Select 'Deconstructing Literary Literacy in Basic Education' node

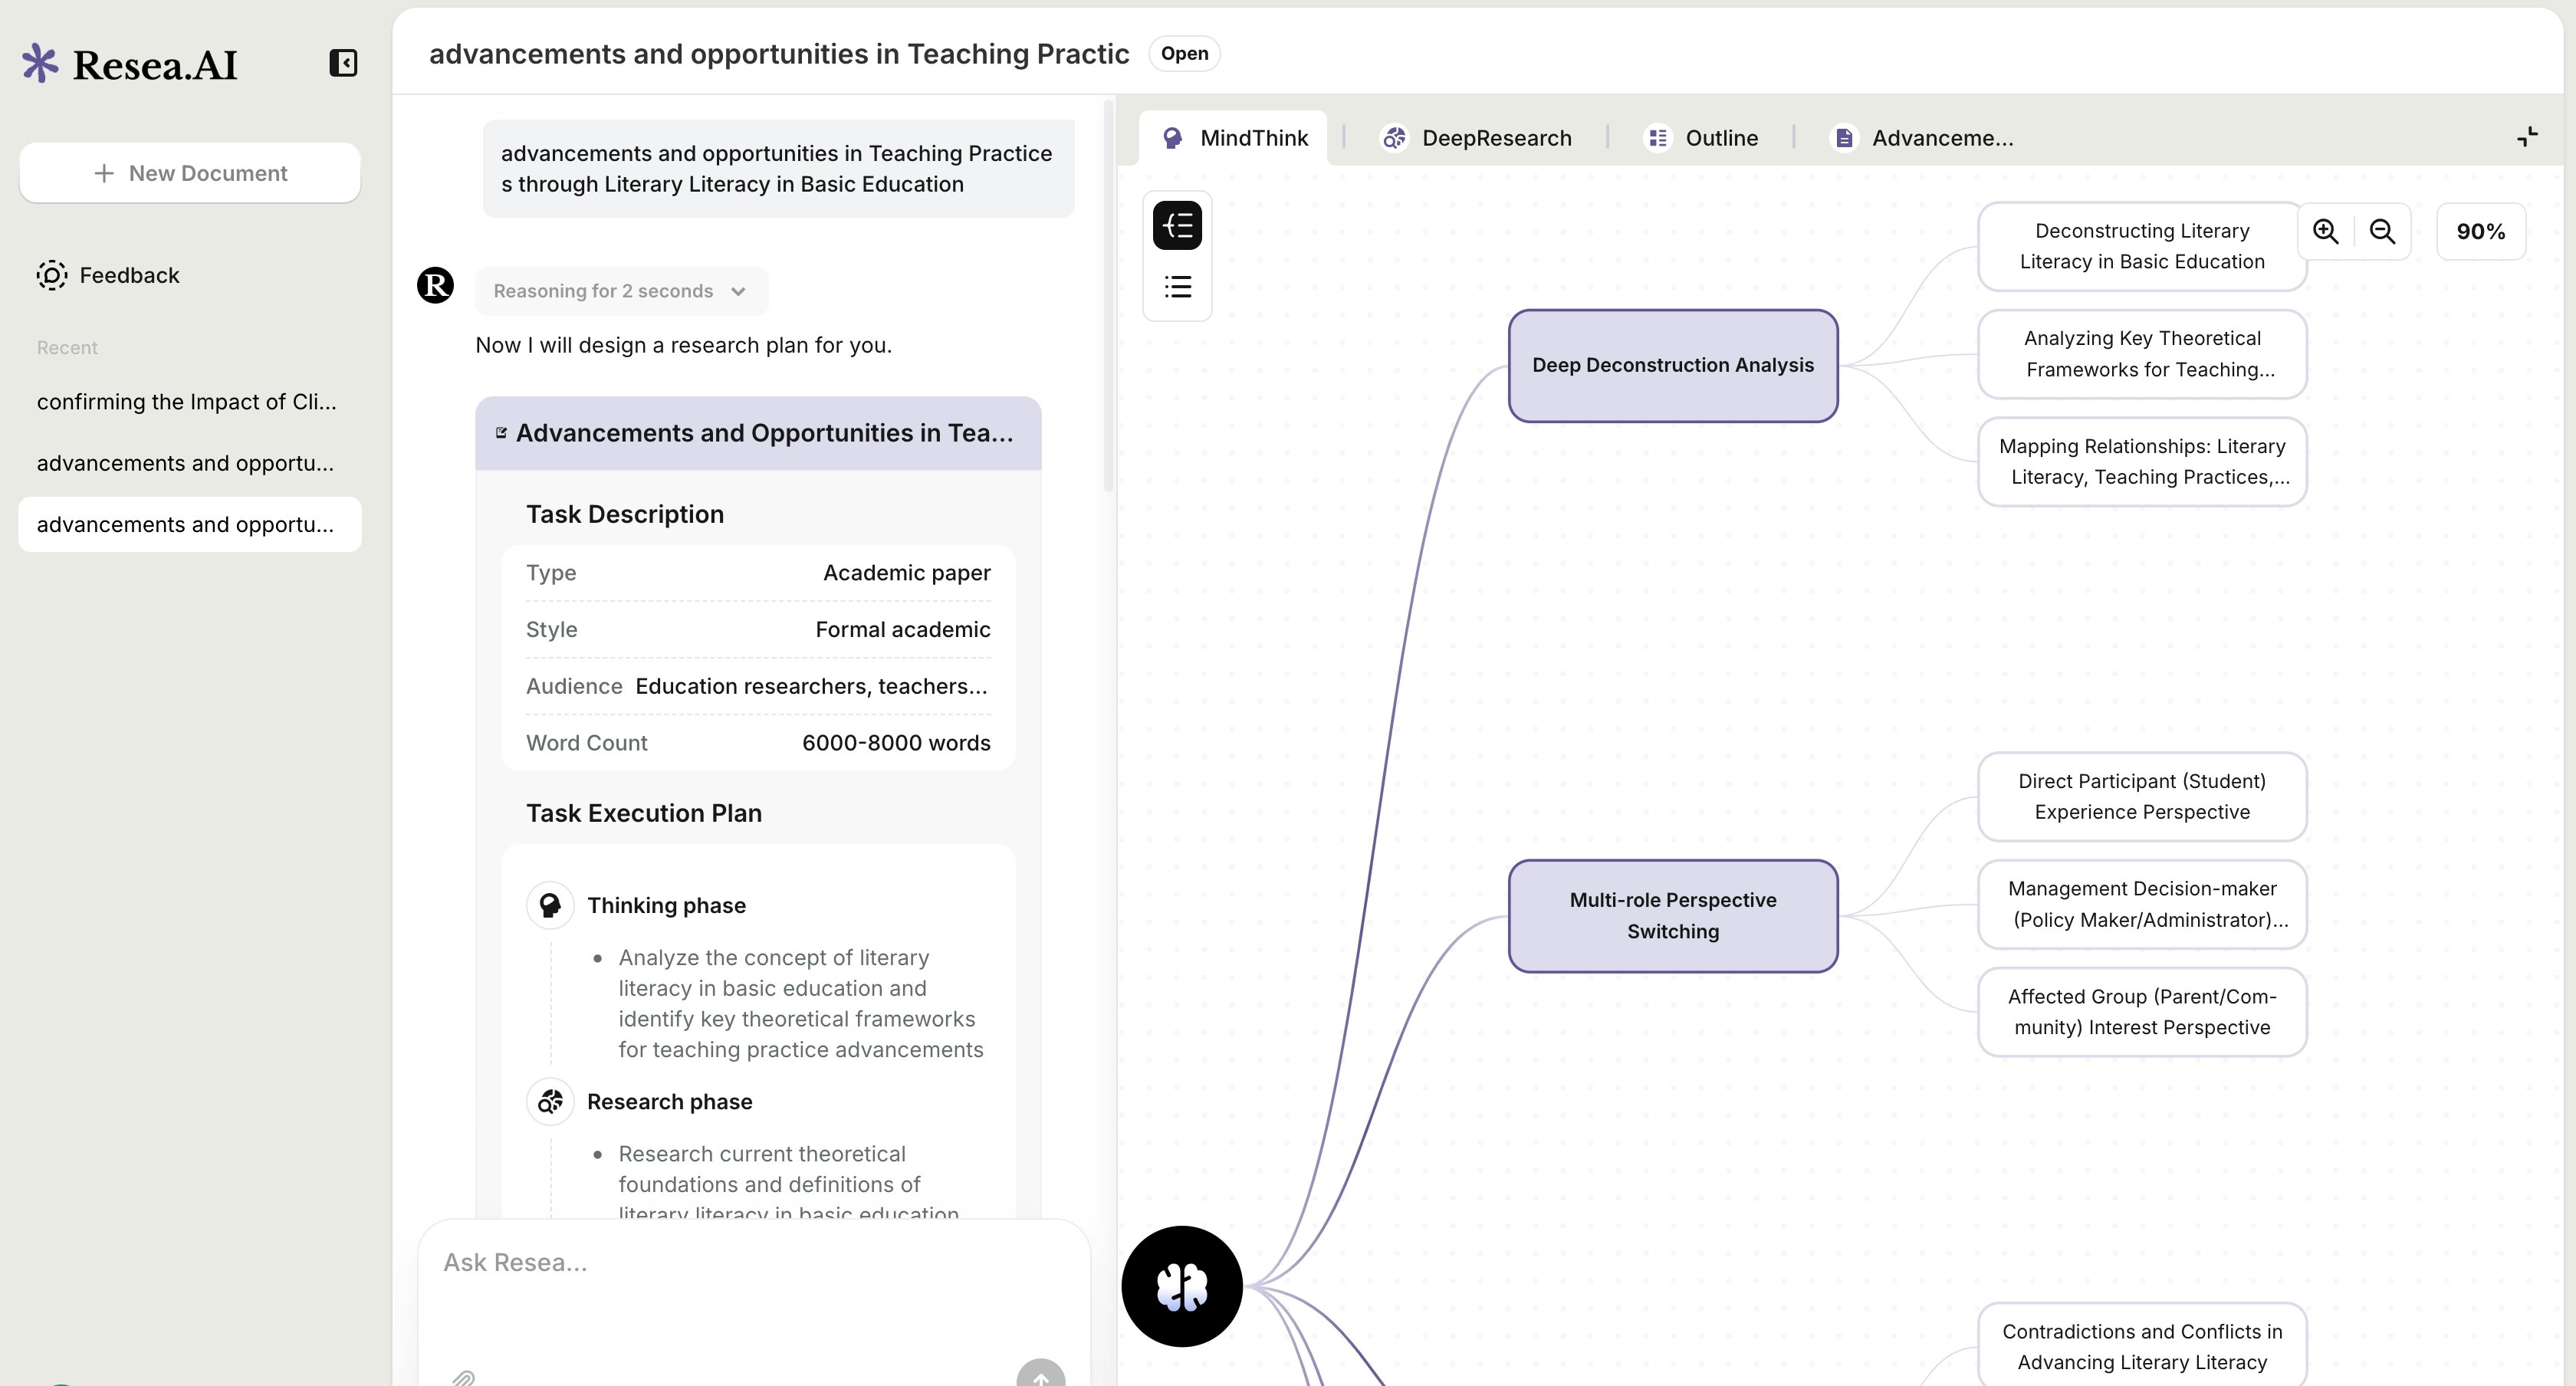point(2142,247)
